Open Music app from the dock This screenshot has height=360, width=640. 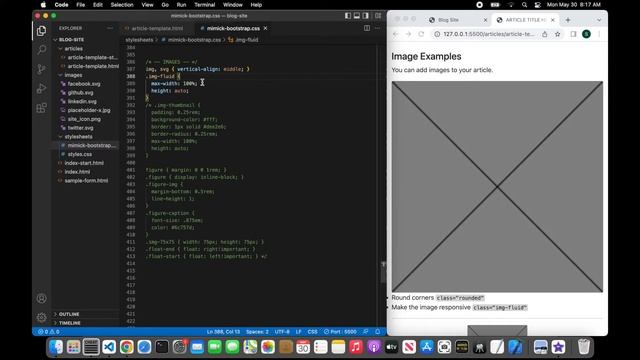point(356,347)
